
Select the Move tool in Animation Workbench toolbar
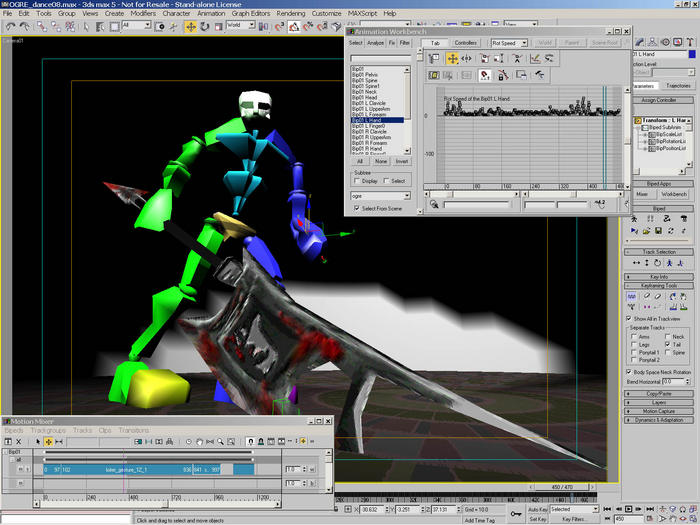[x=452, y=59]
